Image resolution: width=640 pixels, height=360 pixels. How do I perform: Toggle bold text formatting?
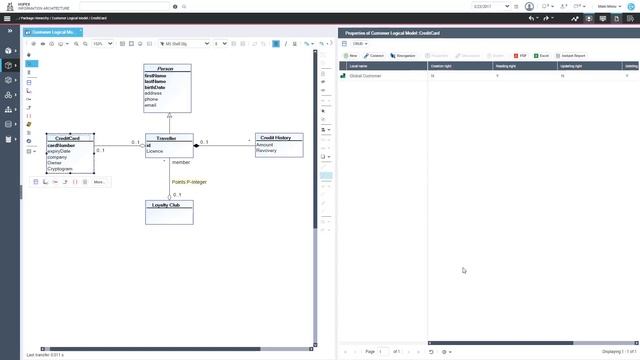(276, 44)
